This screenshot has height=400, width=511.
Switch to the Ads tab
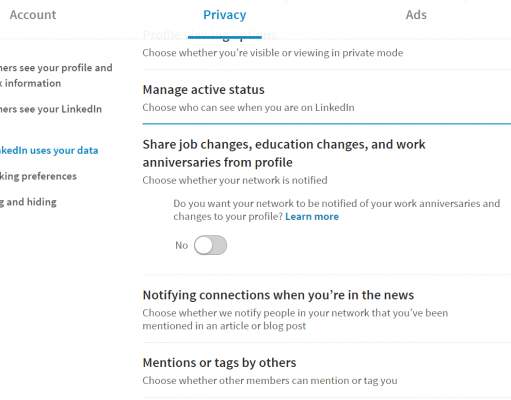[x=416, y=15]
